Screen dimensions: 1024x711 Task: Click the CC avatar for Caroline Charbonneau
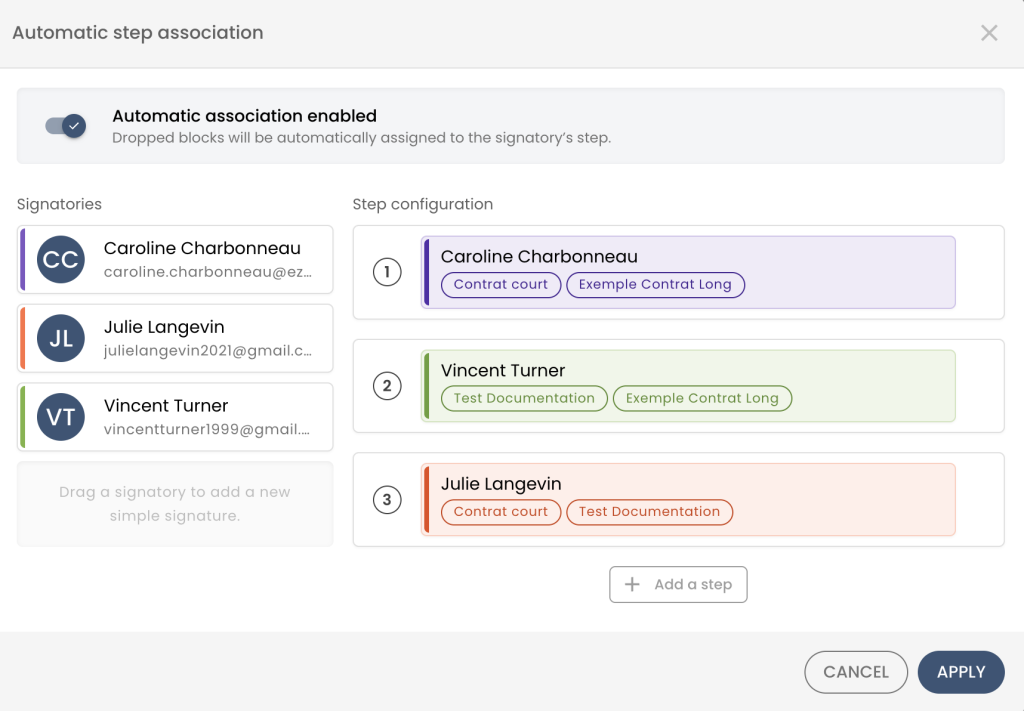[61, 260]
